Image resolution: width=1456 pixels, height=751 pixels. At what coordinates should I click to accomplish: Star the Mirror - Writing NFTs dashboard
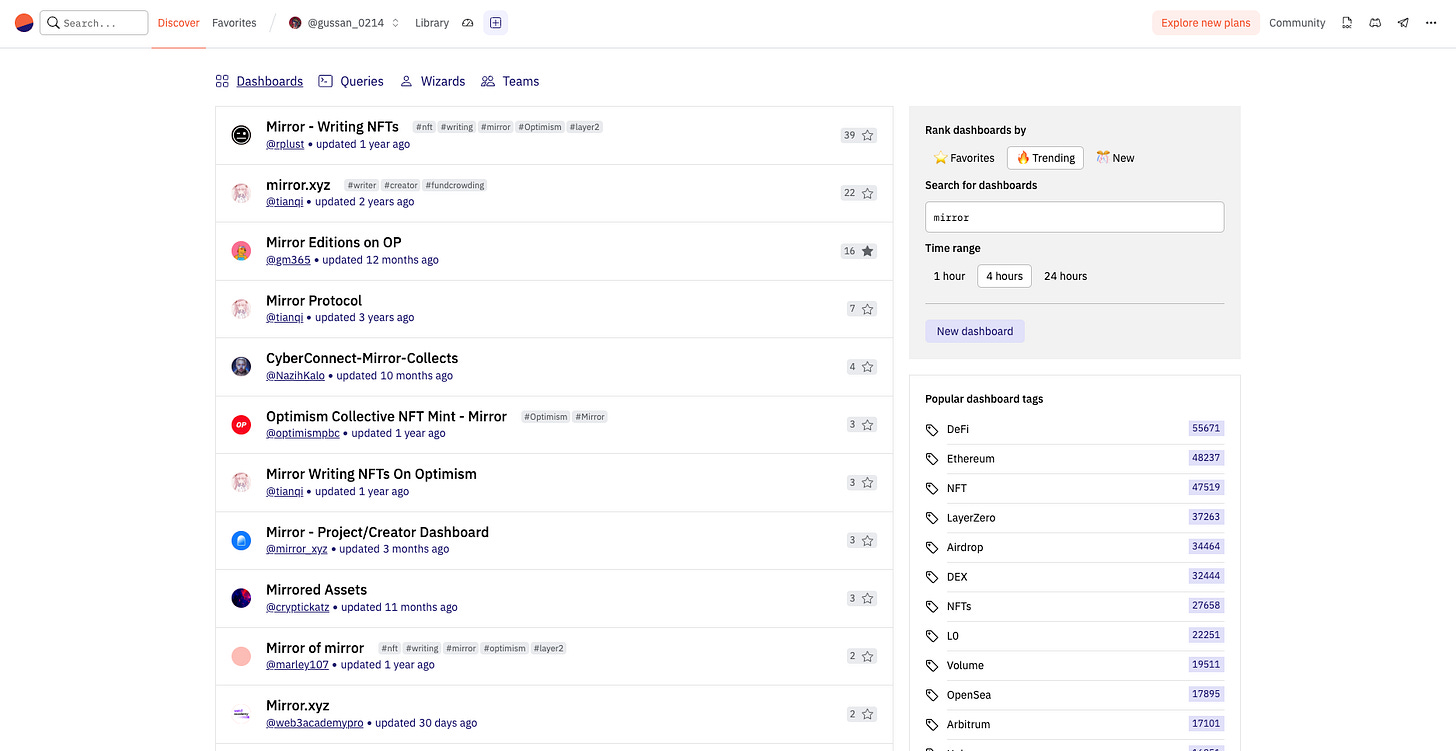point(868,135)
